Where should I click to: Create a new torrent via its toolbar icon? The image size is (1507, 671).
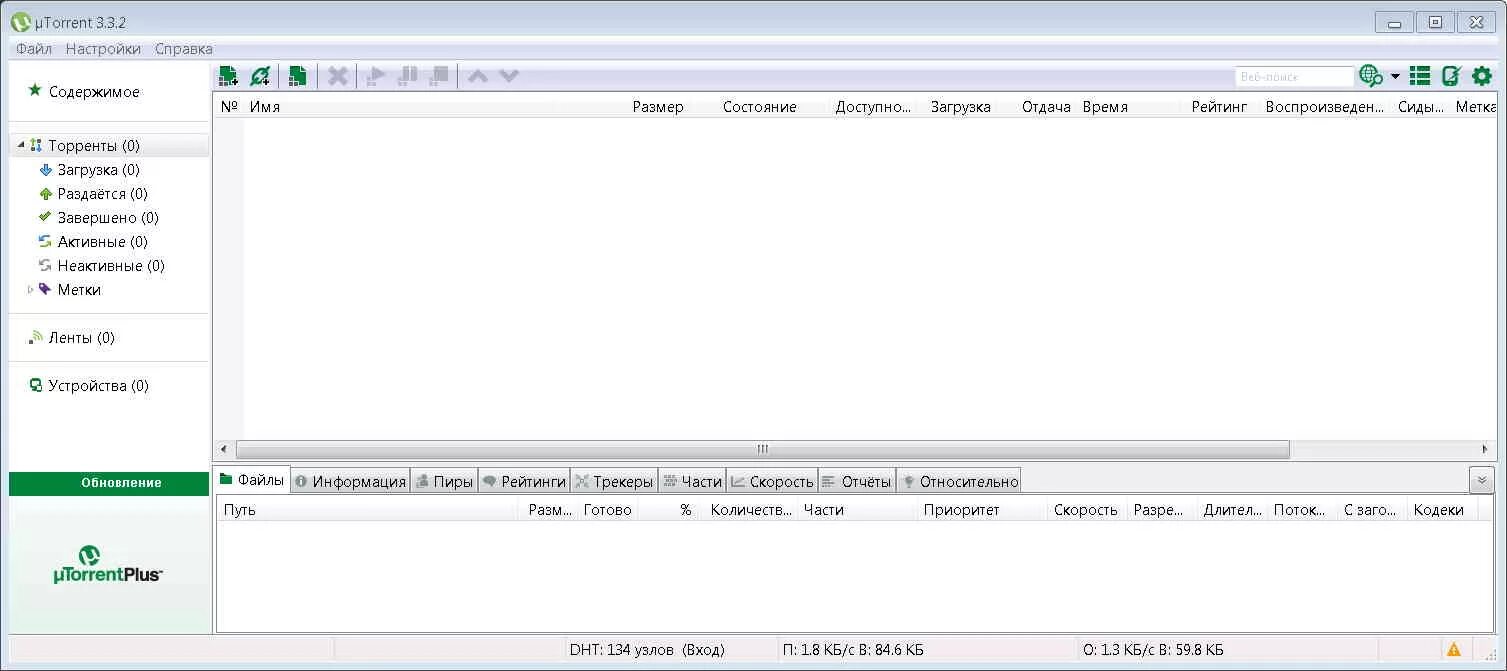[297, 75]
